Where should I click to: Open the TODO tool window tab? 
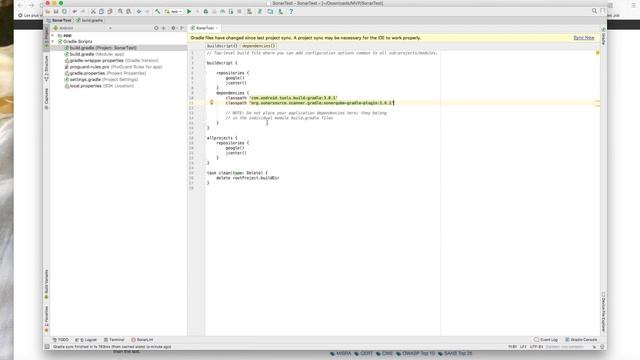pyautogui.click(x=61, y=340)
